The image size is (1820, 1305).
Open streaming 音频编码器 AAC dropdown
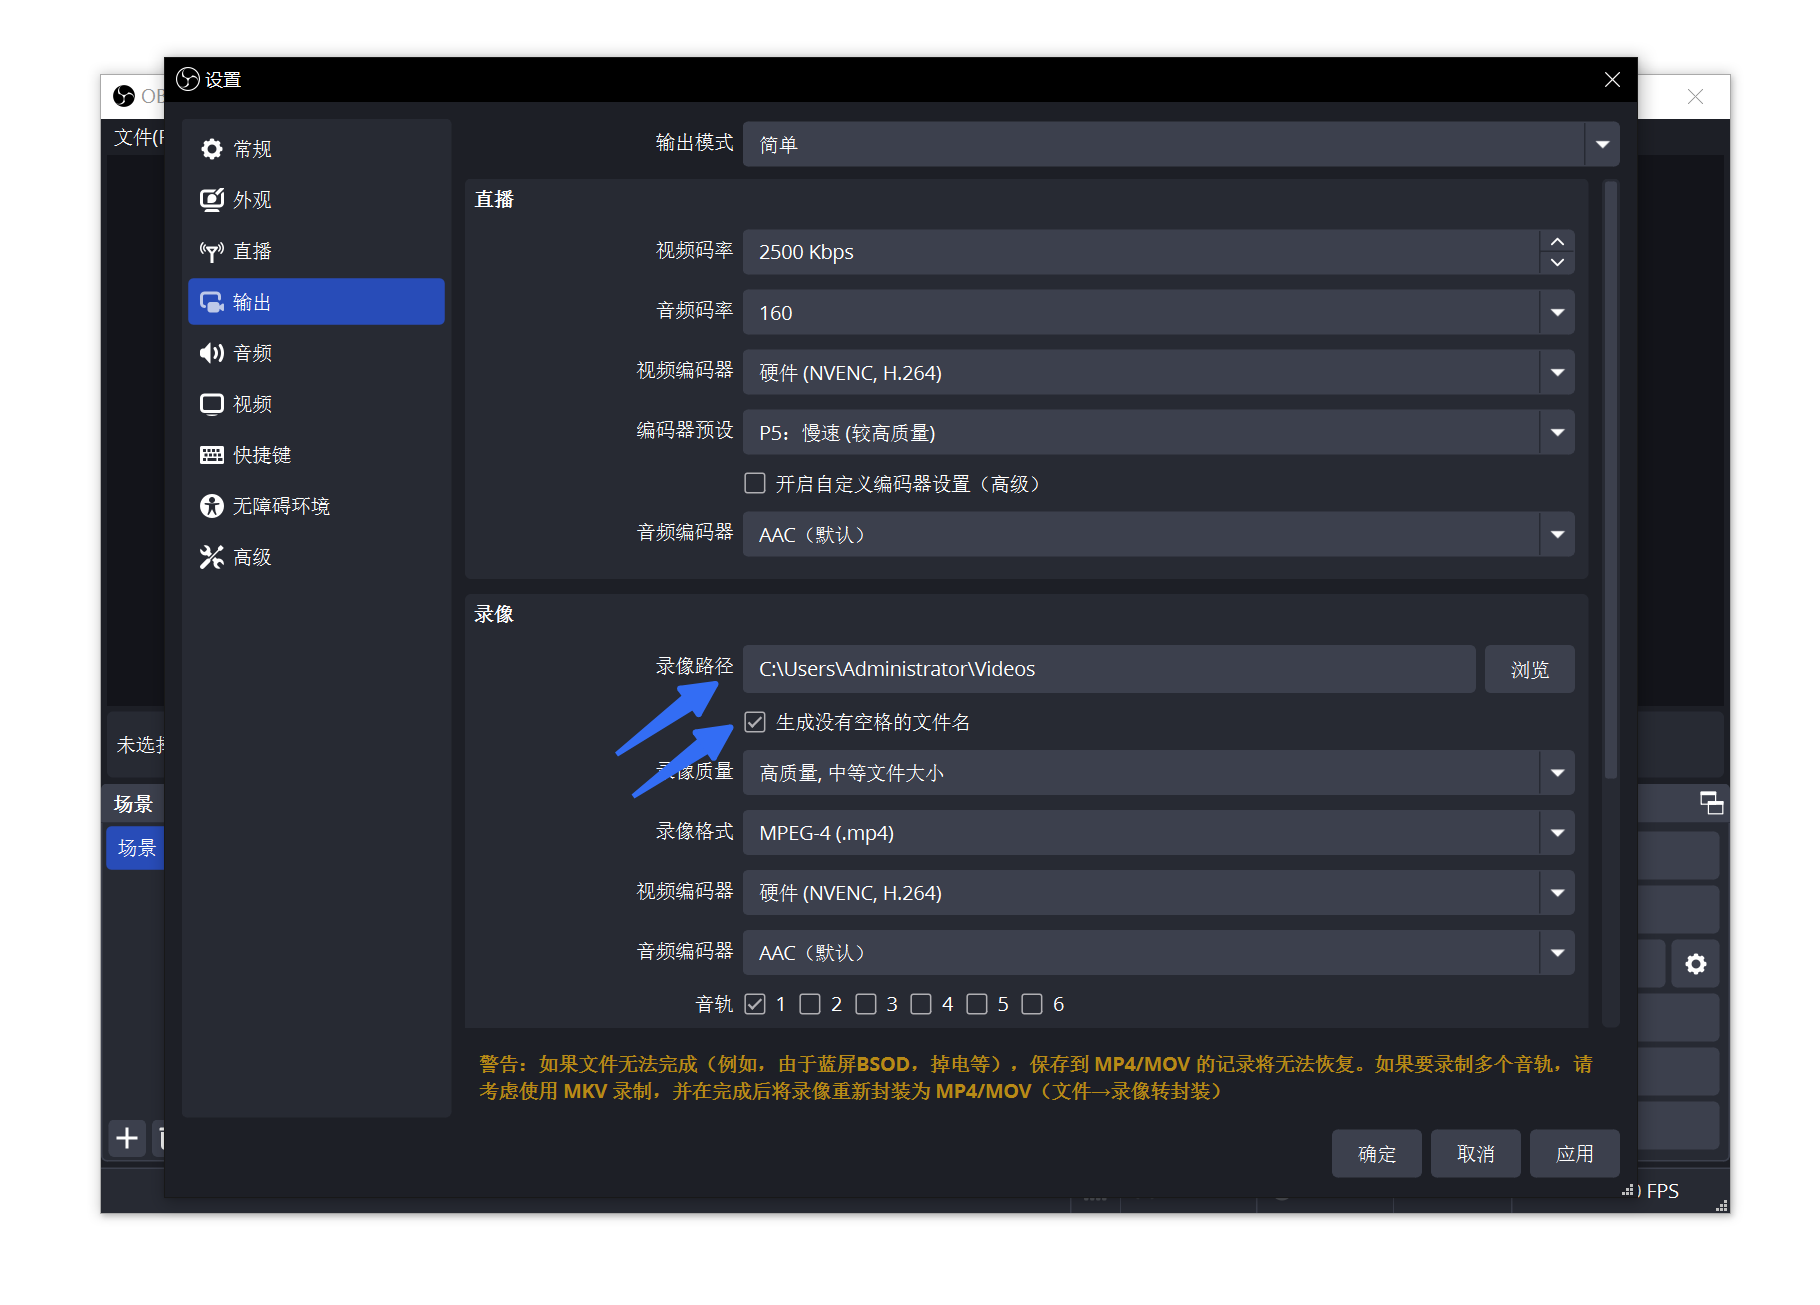pyautogui.click(x=1158, y=535)
